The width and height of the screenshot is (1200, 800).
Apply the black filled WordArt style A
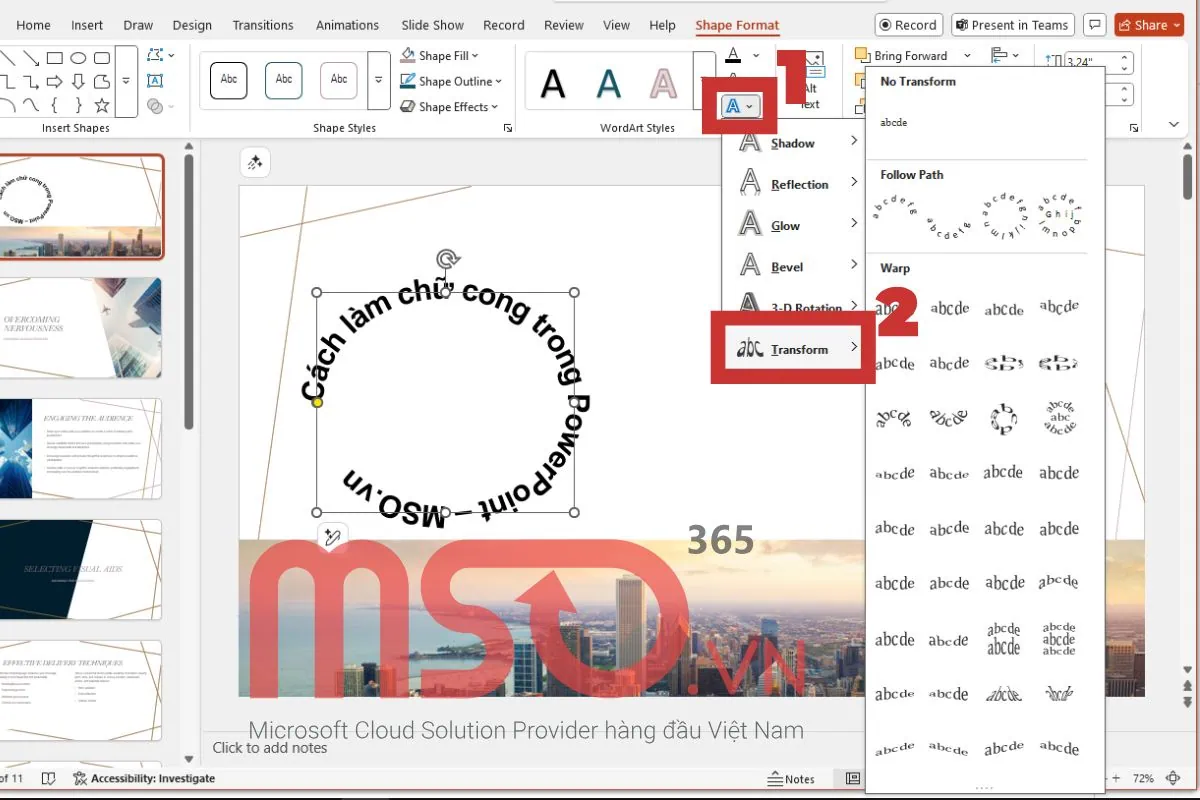[552, 82]
